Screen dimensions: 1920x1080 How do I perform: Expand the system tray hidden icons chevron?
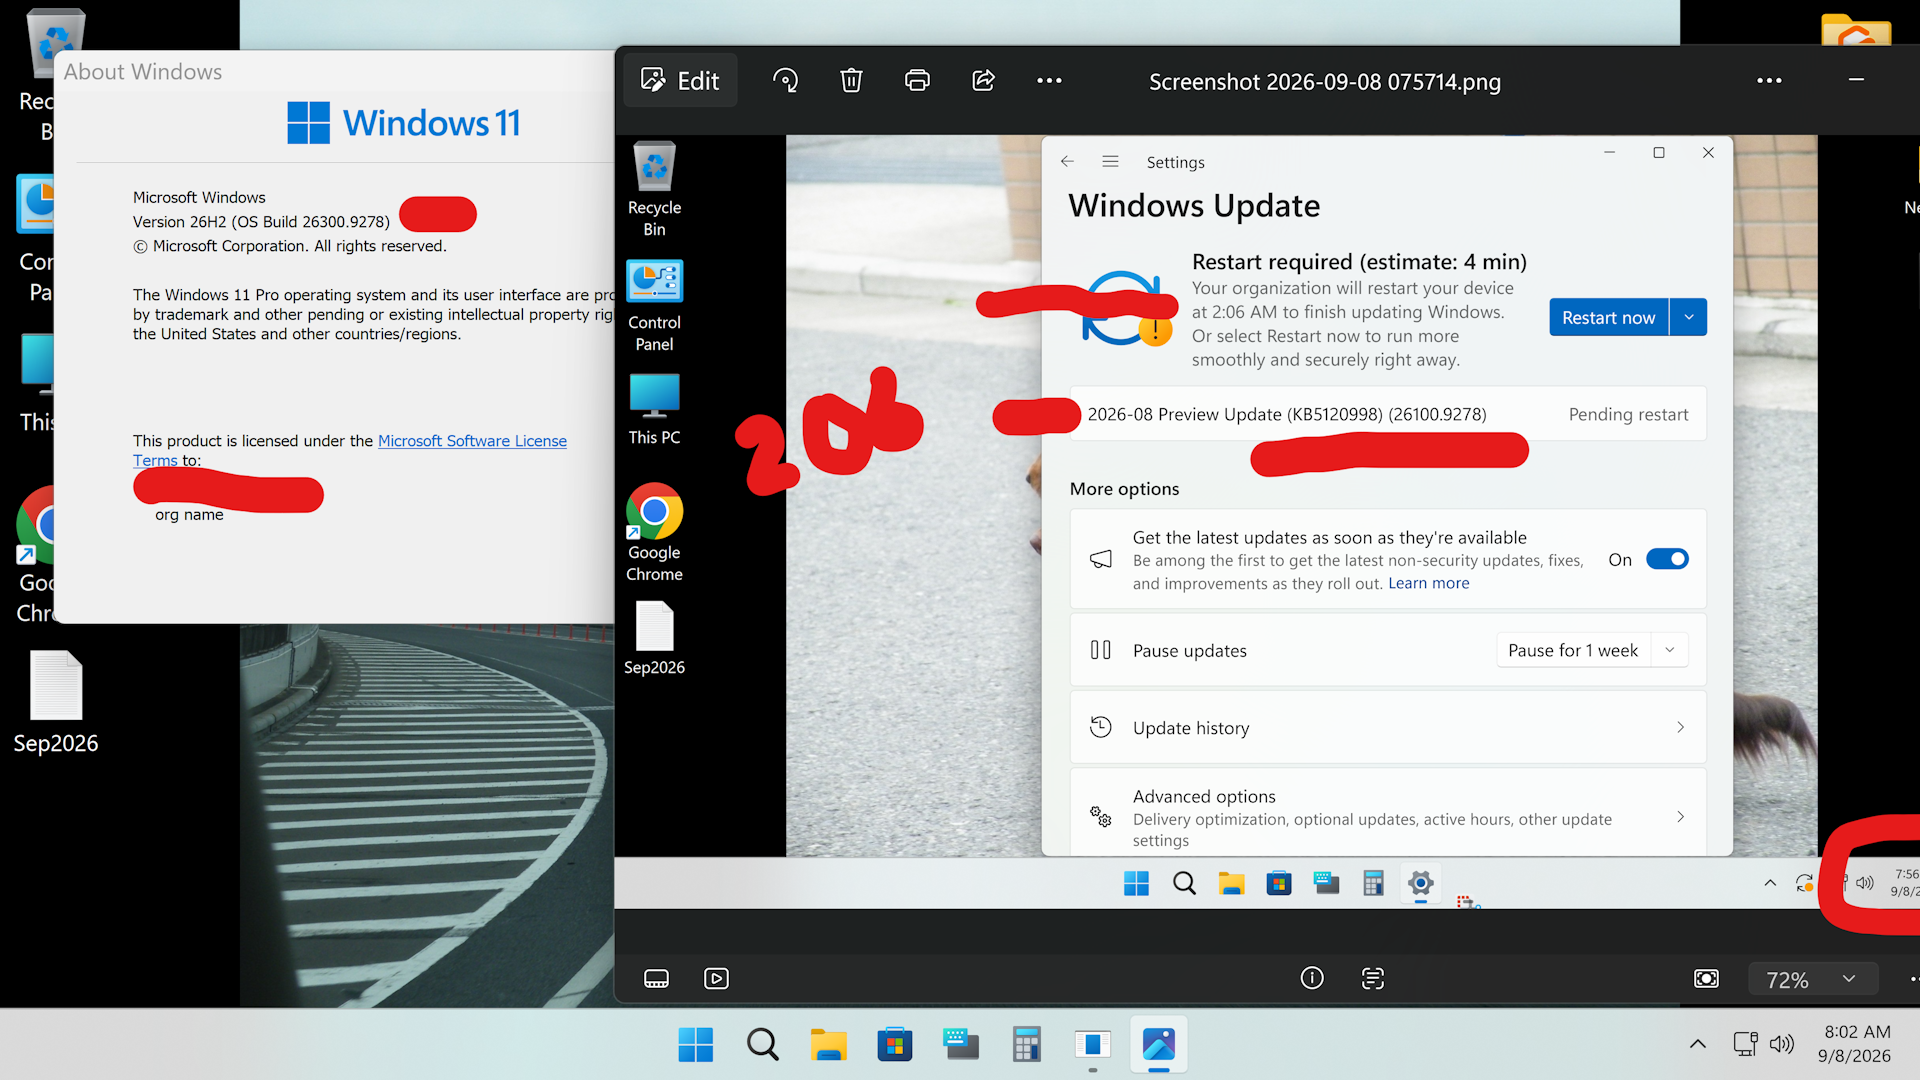[1698, 1045]
